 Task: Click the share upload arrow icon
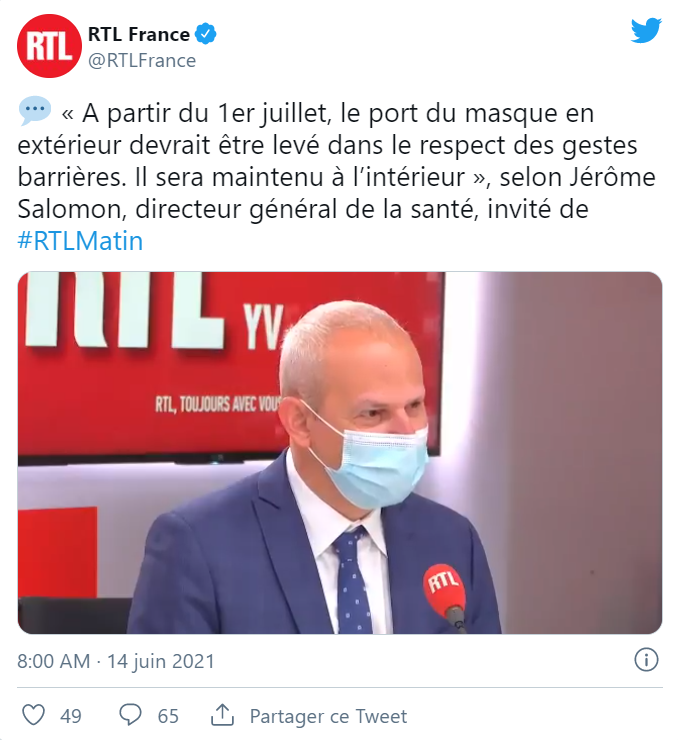point(222,715)
